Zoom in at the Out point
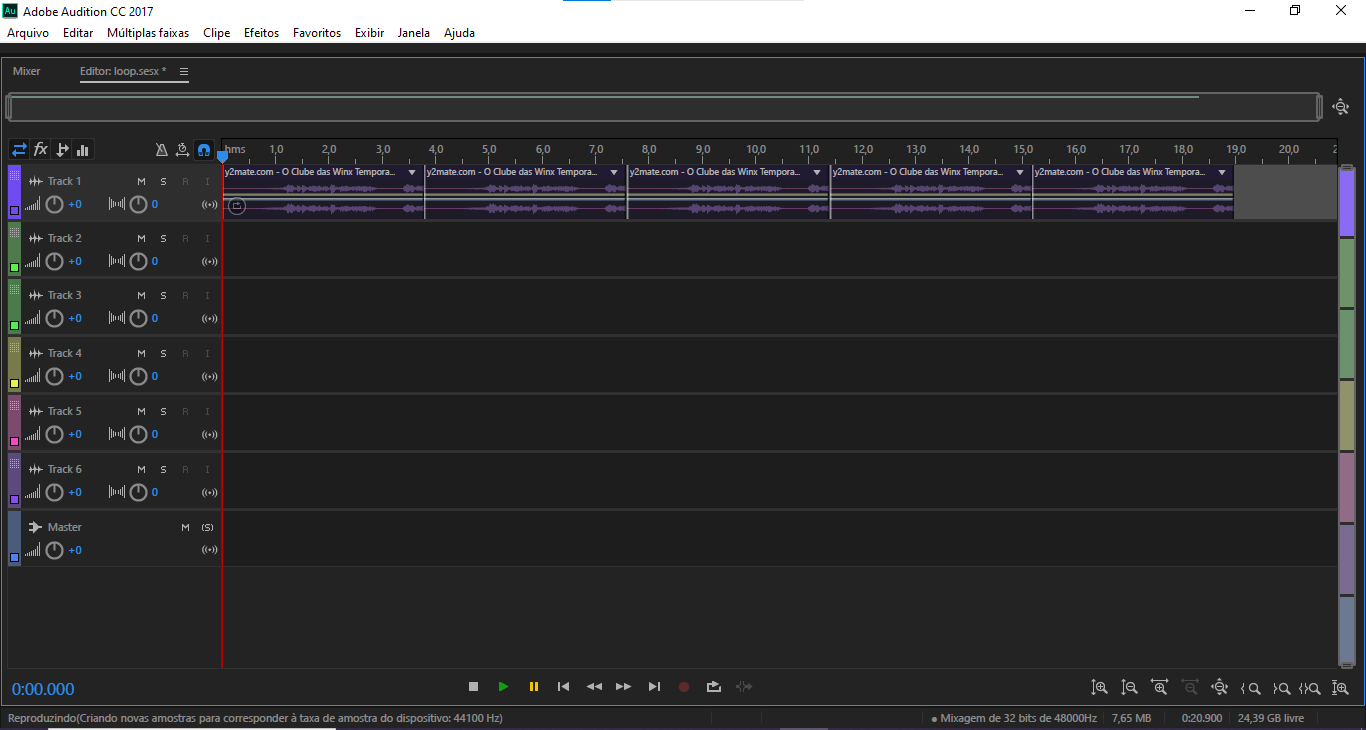The height and width of the screenshot is (730, 1366). point(1281,688)
